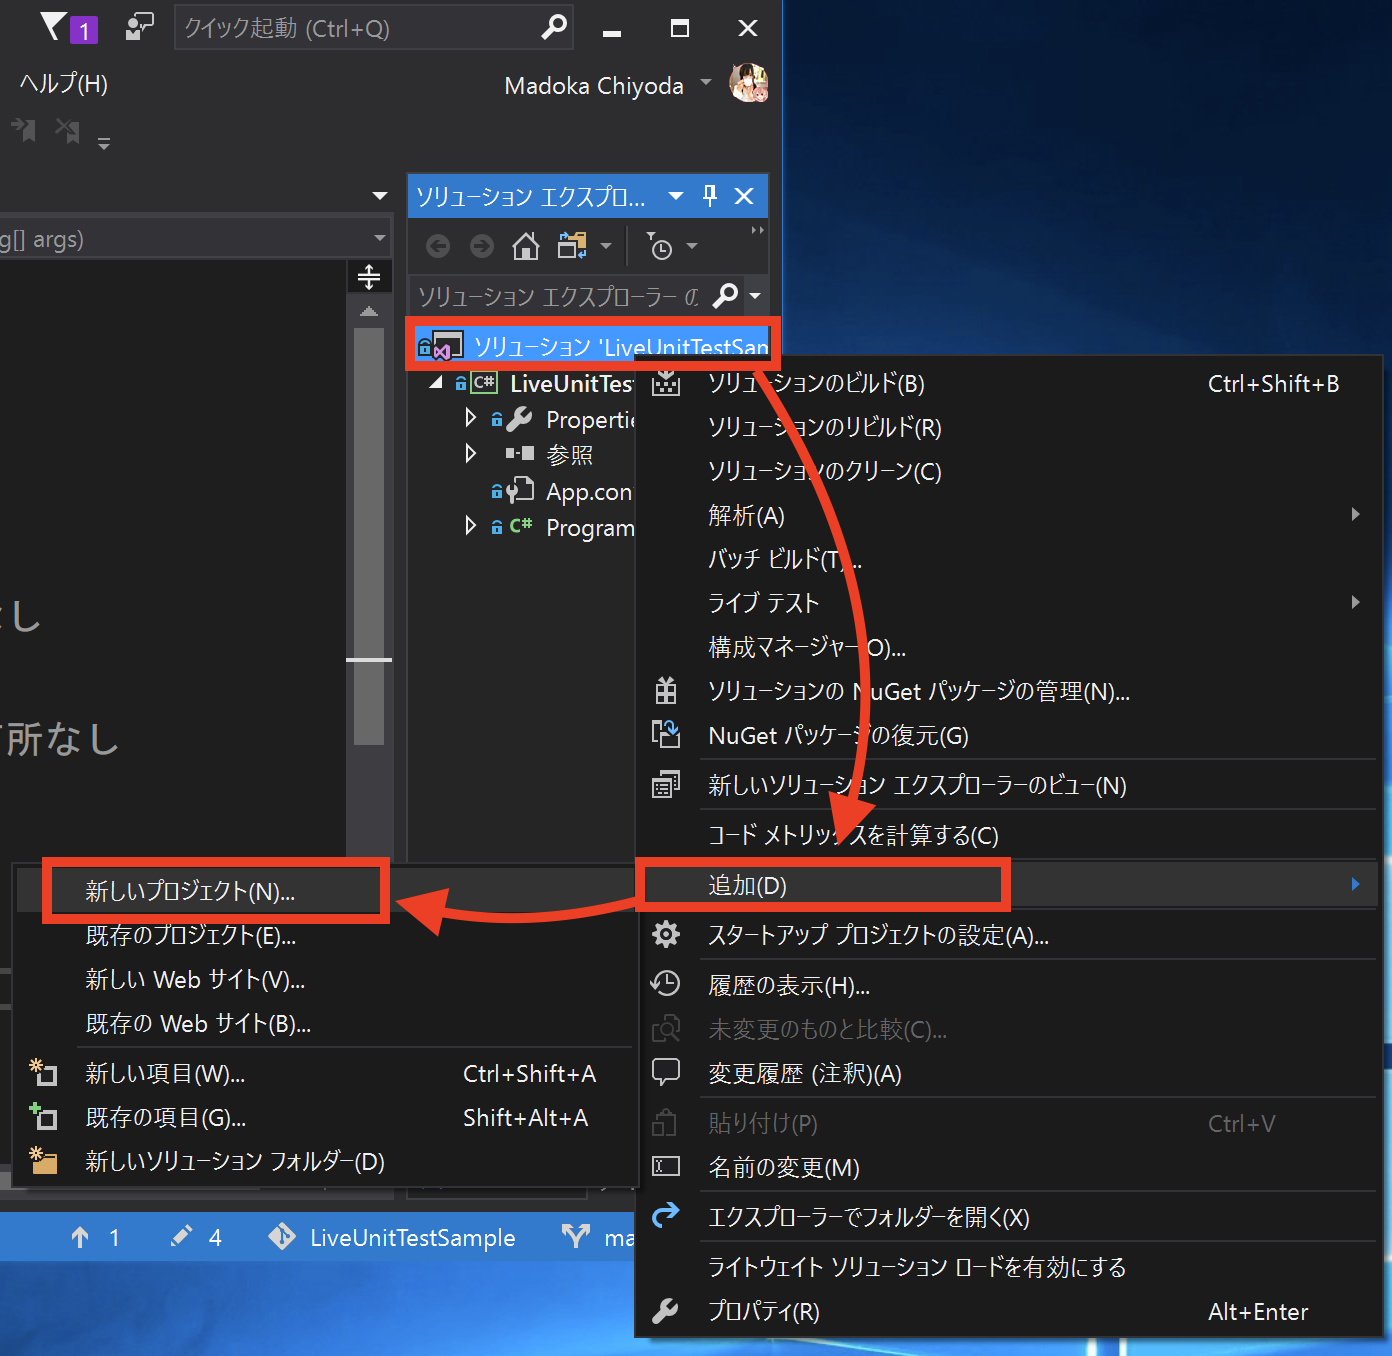Click the pending changes pencil indicator
1392x1356 pixels.
(196, 1237)
